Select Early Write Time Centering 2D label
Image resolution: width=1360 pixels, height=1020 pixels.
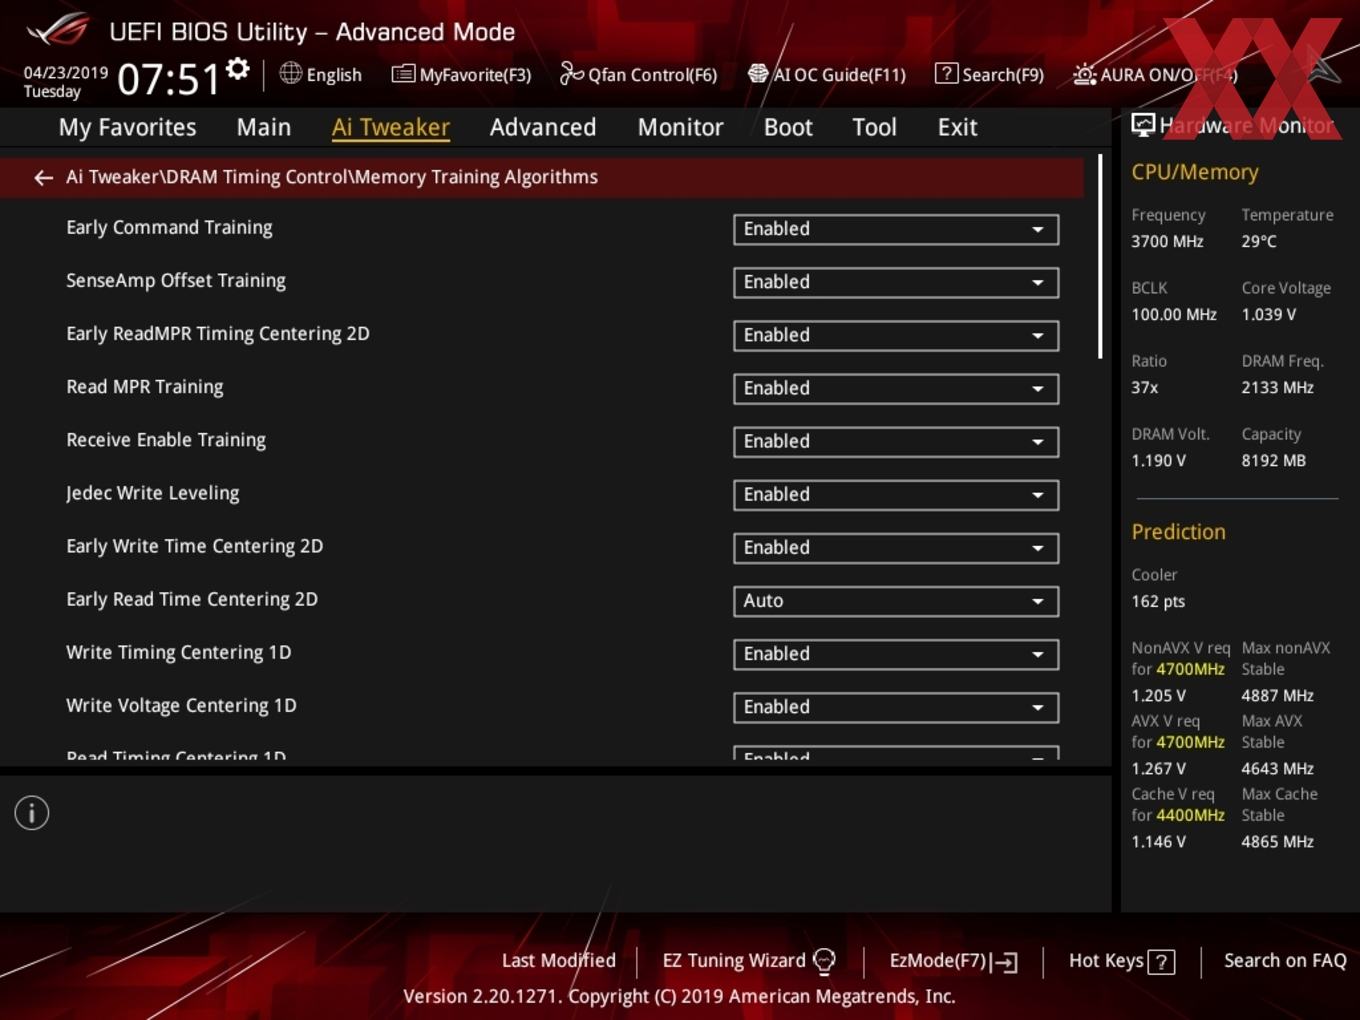(x=195, y=546)
